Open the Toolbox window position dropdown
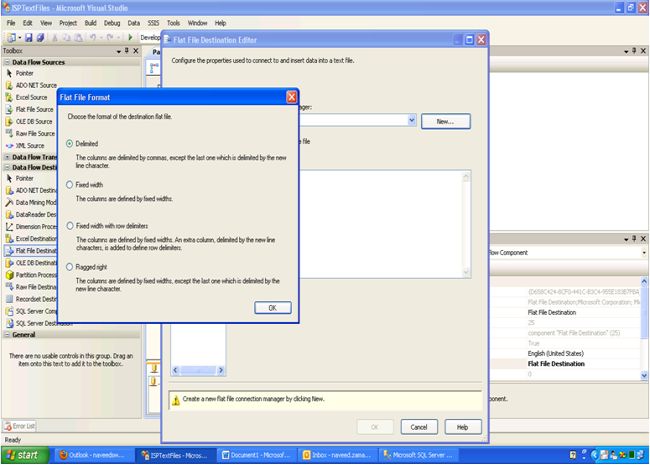The width and height of the screenshot is (650, 466). (x=119, y=51)
